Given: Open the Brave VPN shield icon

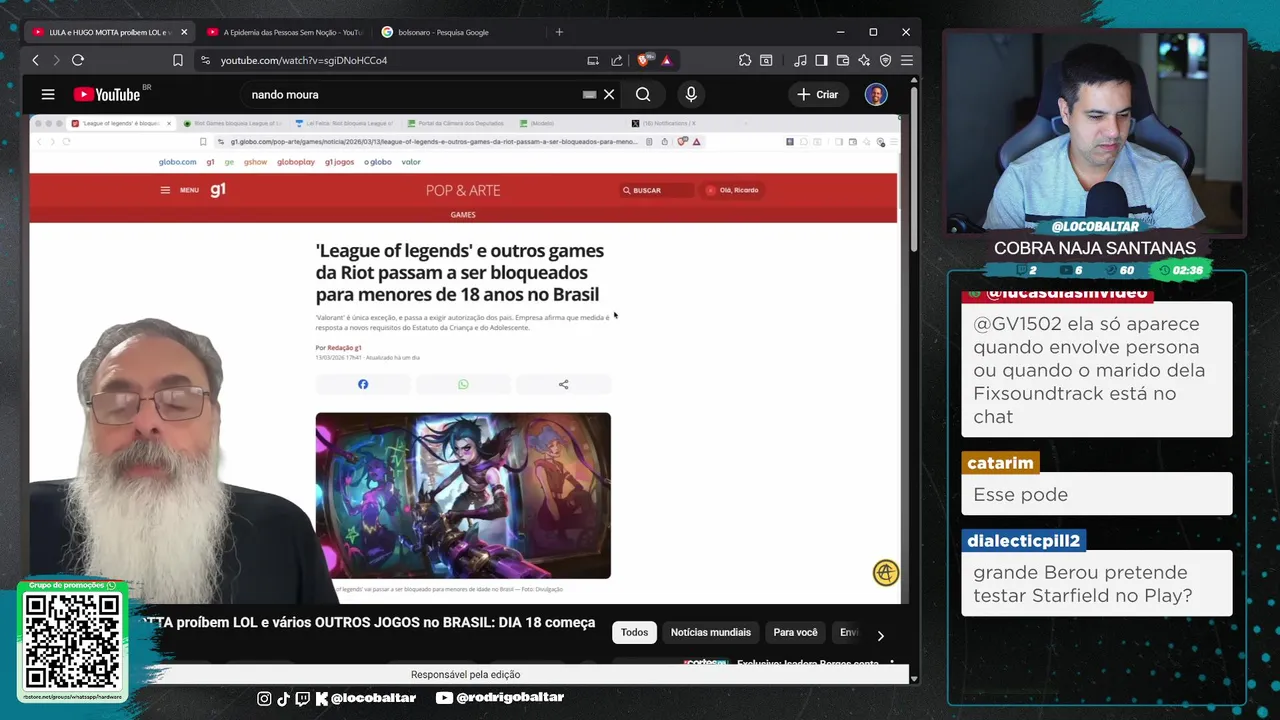Looking at the screenshot, I should tap(885, 60).
